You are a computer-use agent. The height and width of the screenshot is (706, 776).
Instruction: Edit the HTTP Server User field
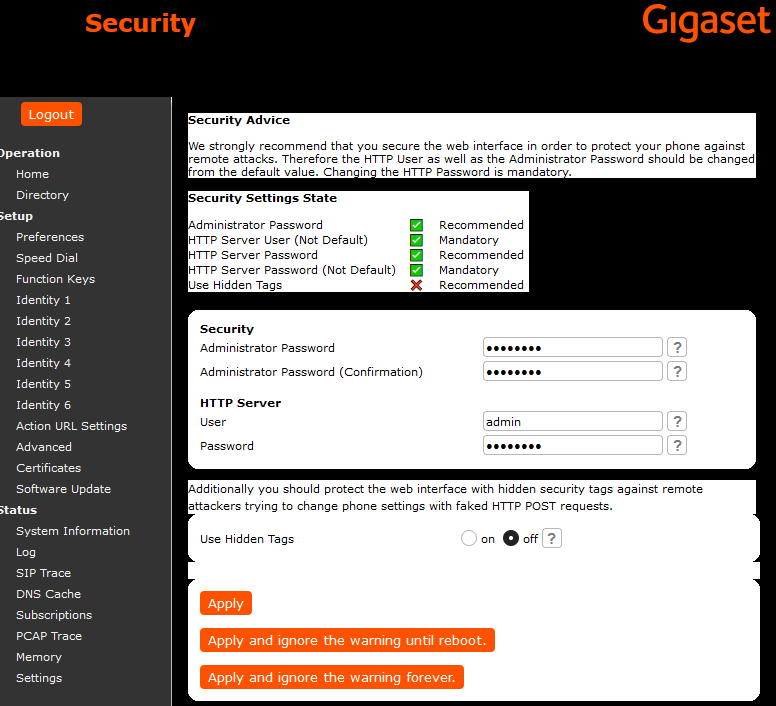click(x=573, y=422)
